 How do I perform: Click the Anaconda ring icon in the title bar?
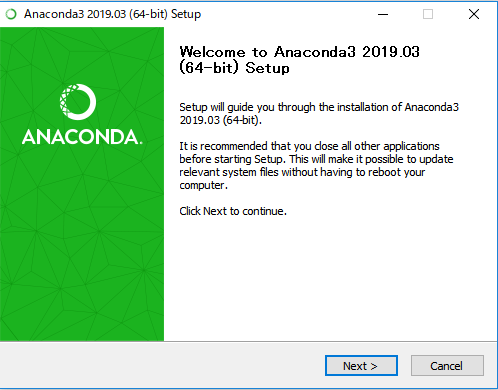[11, 14]
